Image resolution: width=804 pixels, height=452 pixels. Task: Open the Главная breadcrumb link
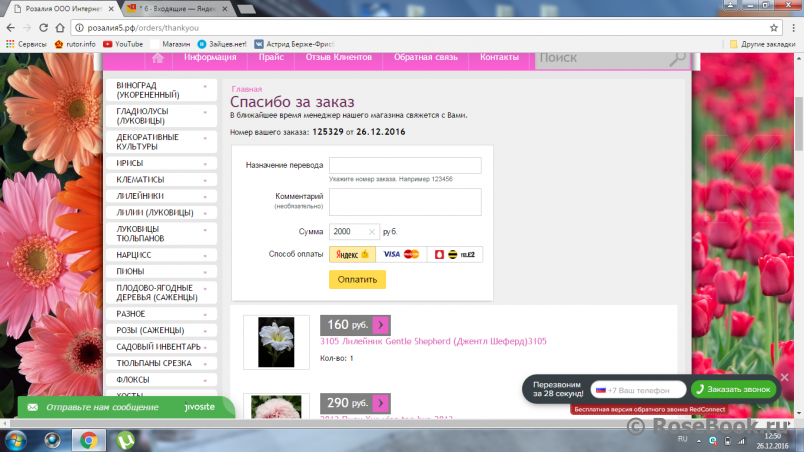click(247, 89)
